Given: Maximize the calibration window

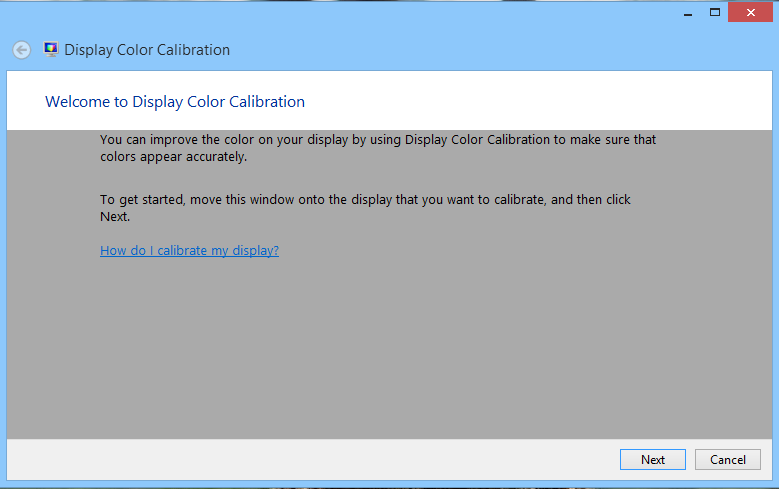Looking at the screenshot, I should point(714,12).
